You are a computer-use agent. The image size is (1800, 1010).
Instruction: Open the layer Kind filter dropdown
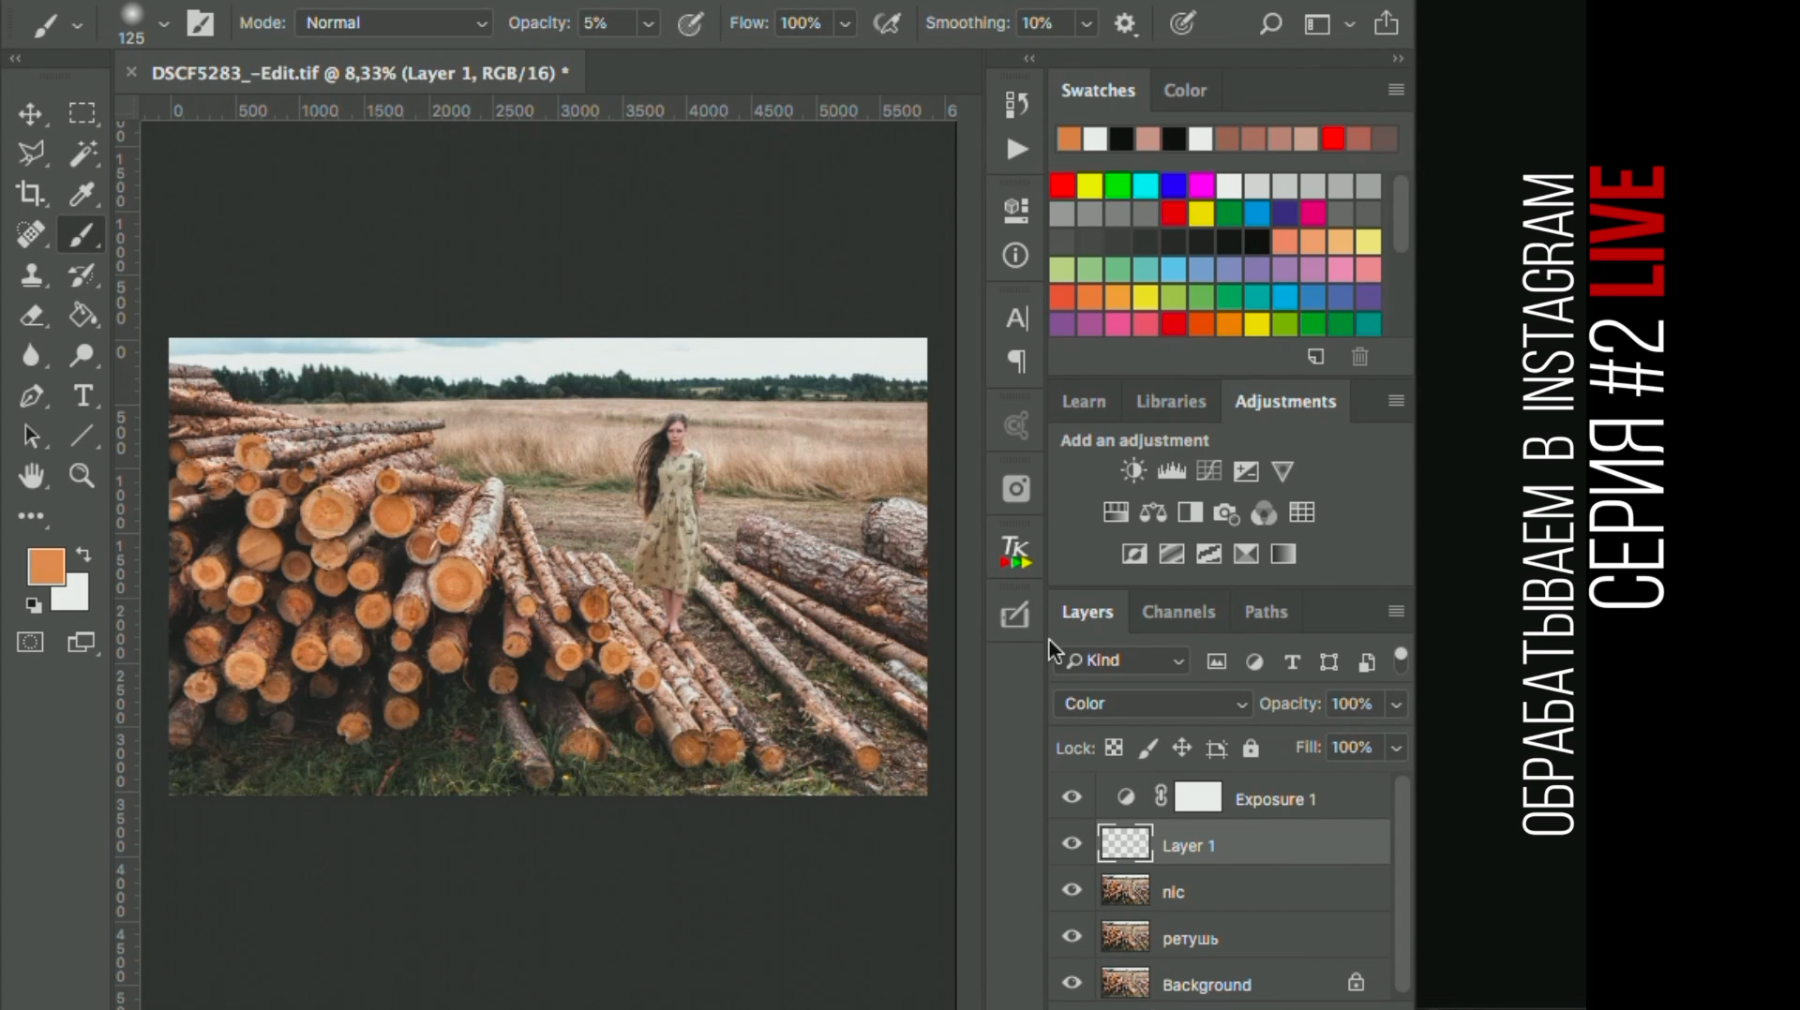click(x=1125, y=661)
